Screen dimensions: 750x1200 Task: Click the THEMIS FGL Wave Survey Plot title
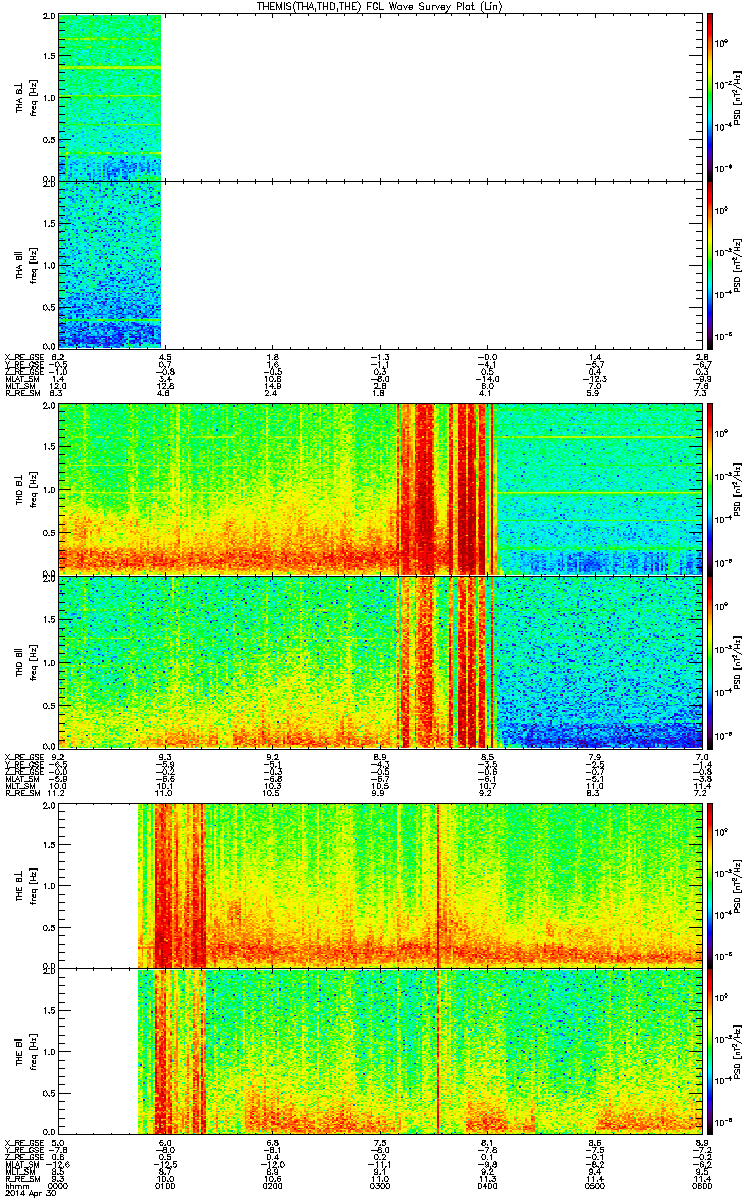point(379,6)
